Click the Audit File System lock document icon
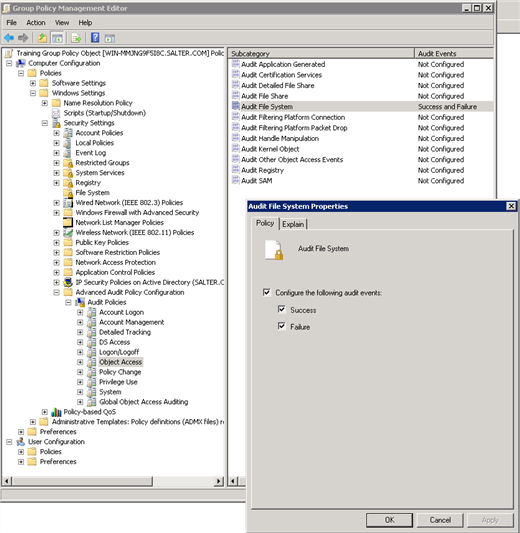Viewport: 520px width, 533px height. click(274, 250)
